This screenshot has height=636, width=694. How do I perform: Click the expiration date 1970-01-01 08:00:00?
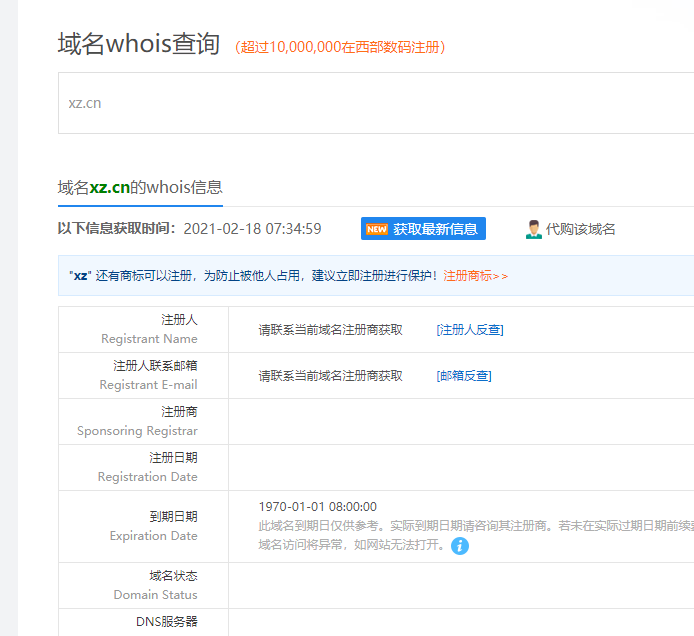[318, 507]
